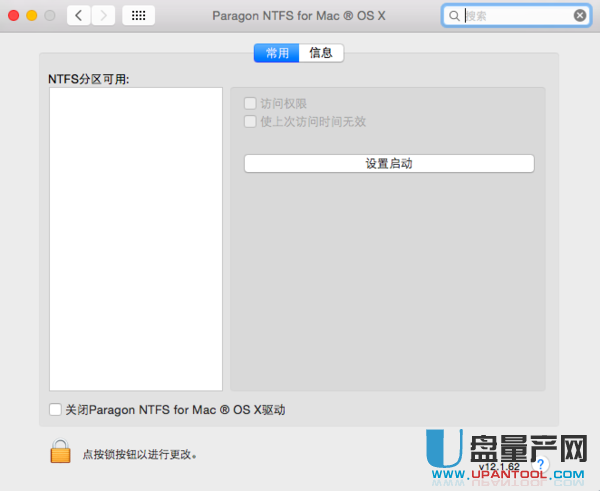Enable the 访问权限 checkbox
Viewport: 600px width, 491px height.
point(250,103)
